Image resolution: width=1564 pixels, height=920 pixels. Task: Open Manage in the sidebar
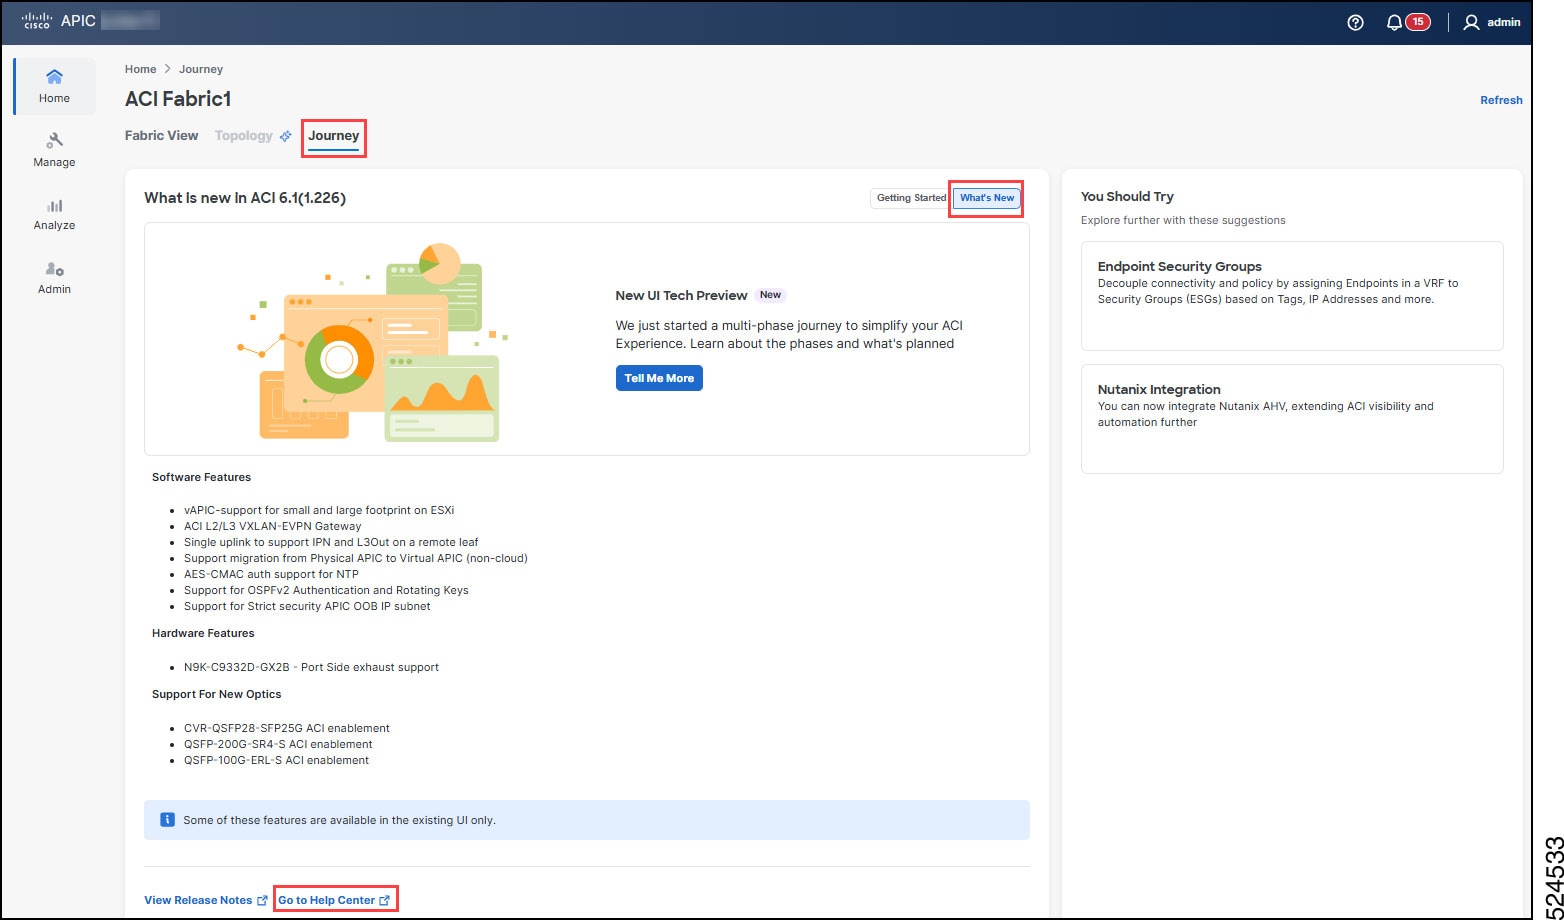click(x=55, y=150)
